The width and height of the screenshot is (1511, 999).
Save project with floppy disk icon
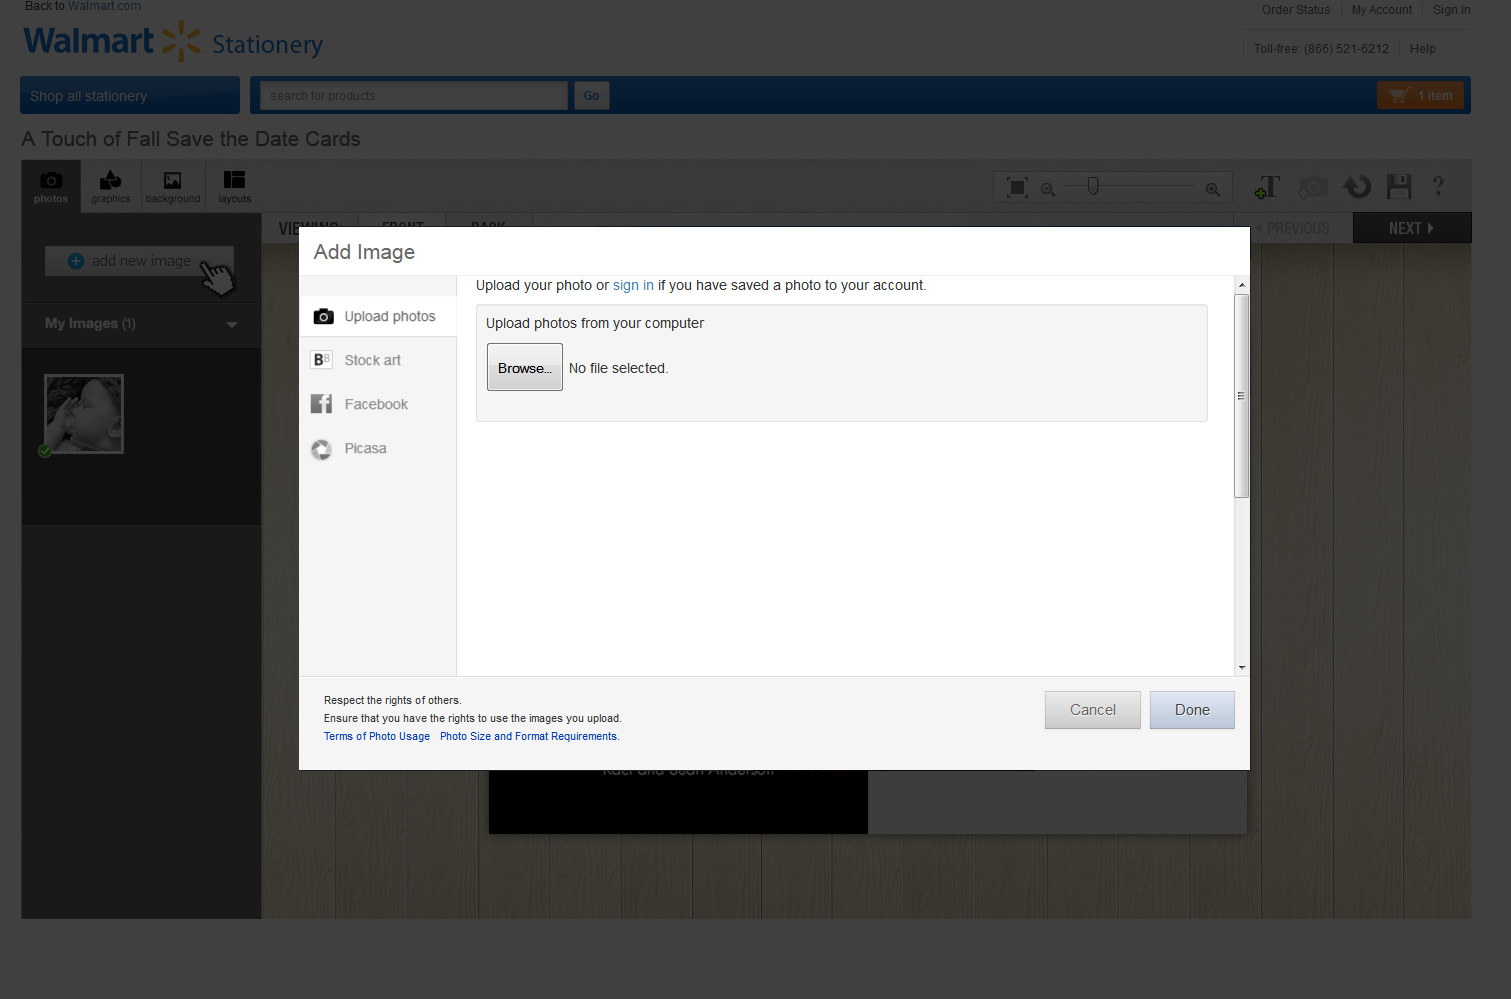[x=1399, y=187]
